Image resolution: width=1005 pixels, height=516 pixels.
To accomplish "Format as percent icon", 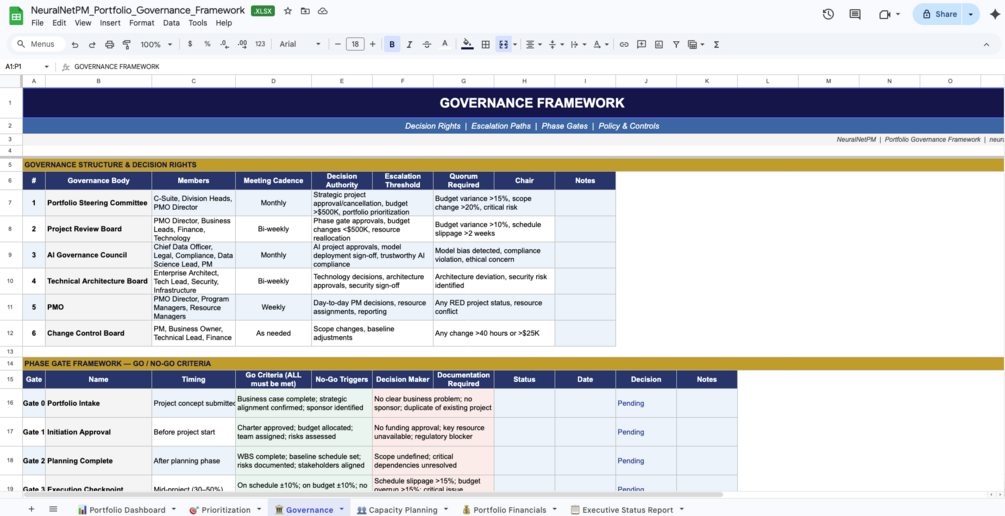I will (207, 45).
